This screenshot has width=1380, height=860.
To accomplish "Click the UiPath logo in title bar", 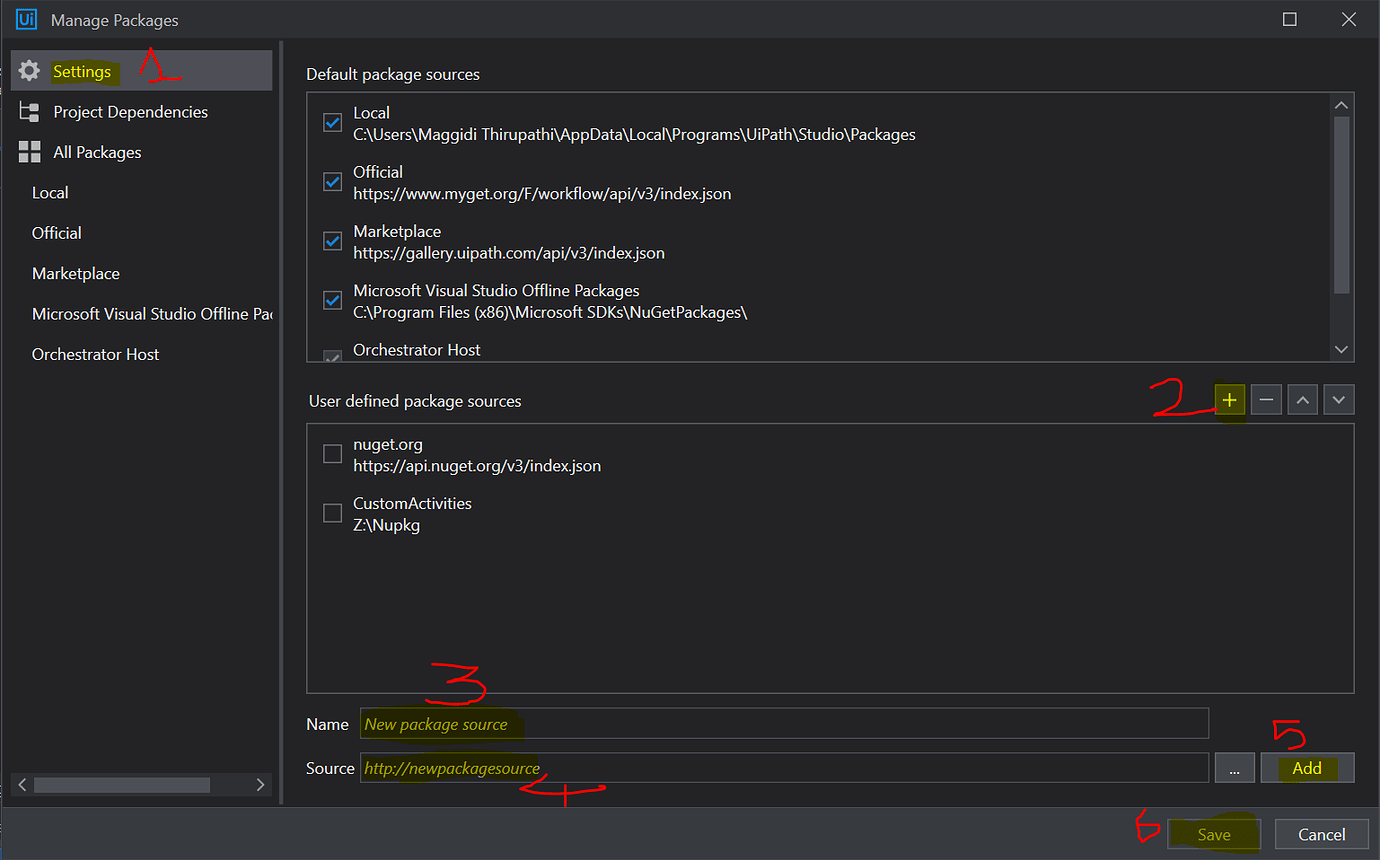I will [x=26, y=19].
